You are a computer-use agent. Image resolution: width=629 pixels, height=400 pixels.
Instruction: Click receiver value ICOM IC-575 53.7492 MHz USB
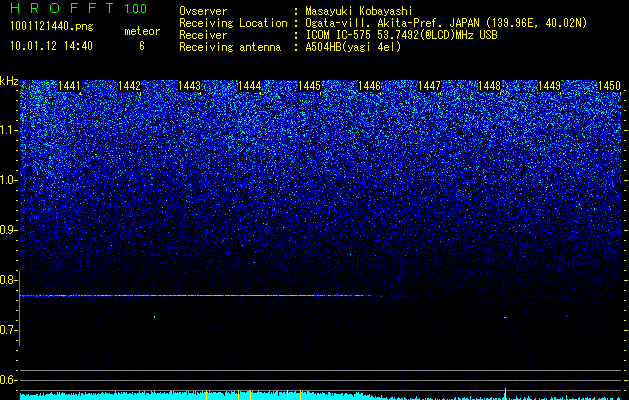coord(402,35)
